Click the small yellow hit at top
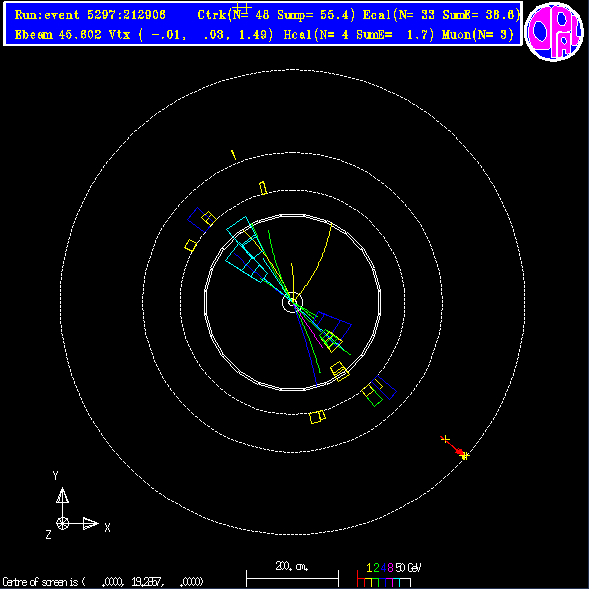 [x=234, y=155]
